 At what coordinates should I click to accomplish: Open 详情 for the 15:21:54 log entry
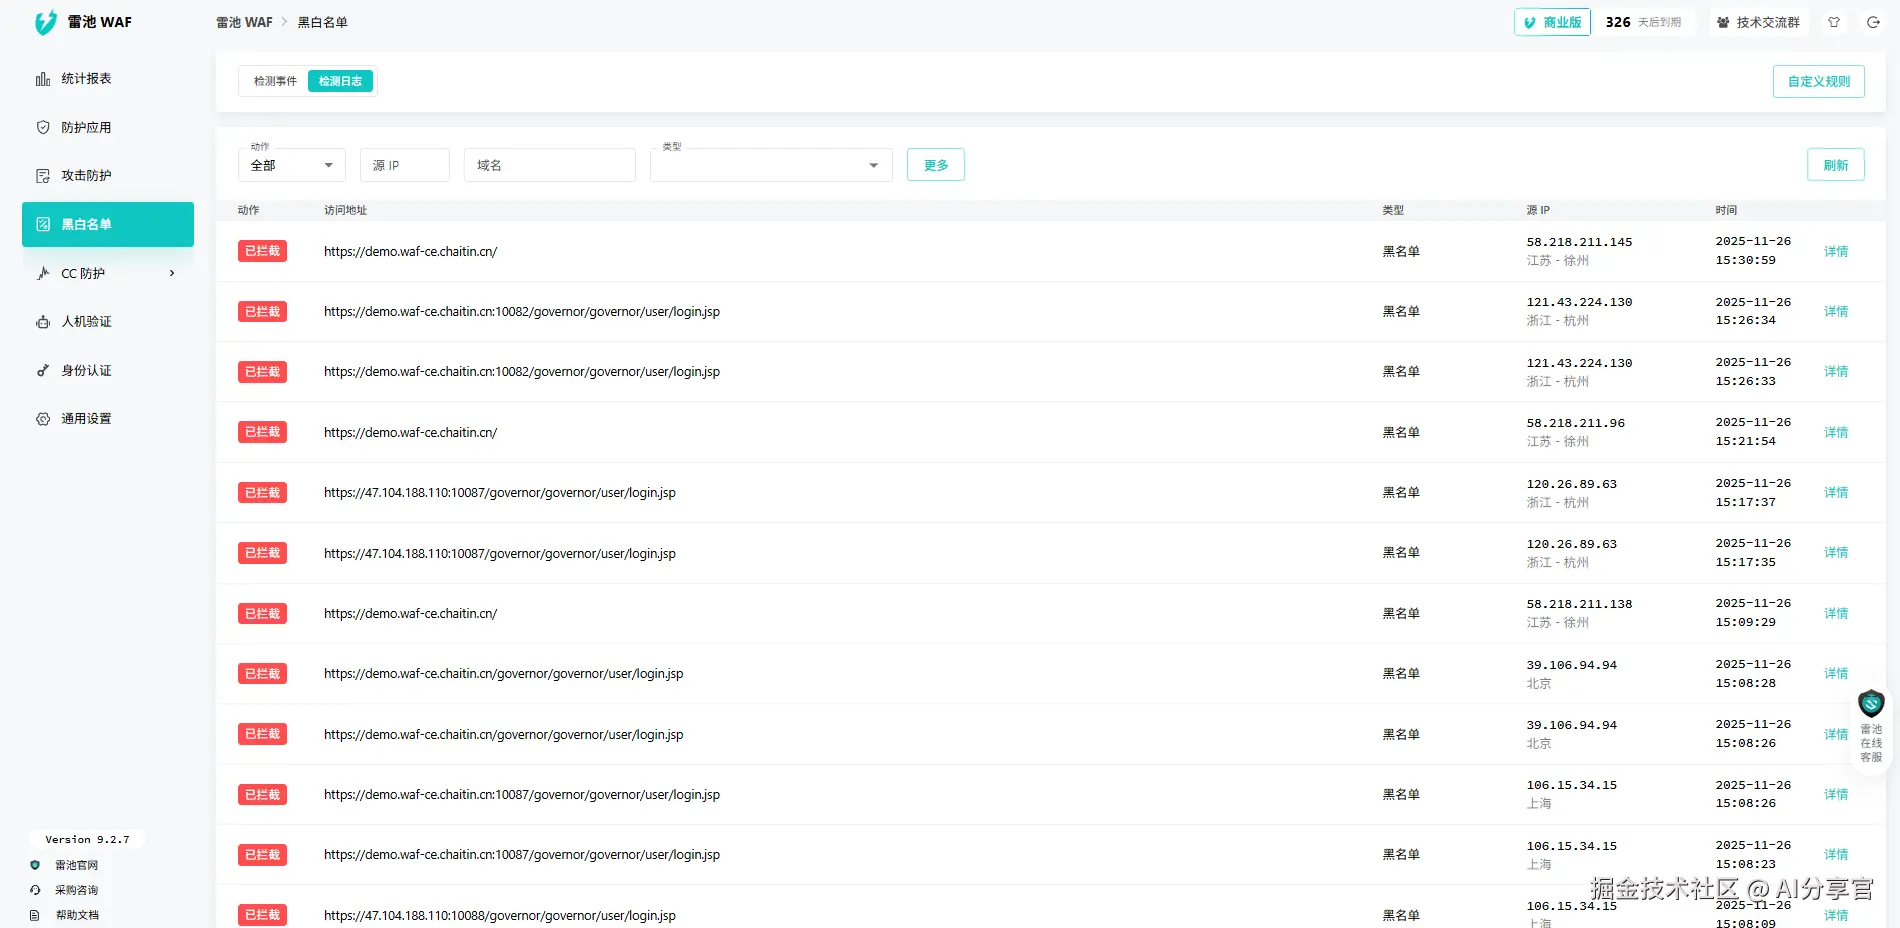tap(1836, 433)
